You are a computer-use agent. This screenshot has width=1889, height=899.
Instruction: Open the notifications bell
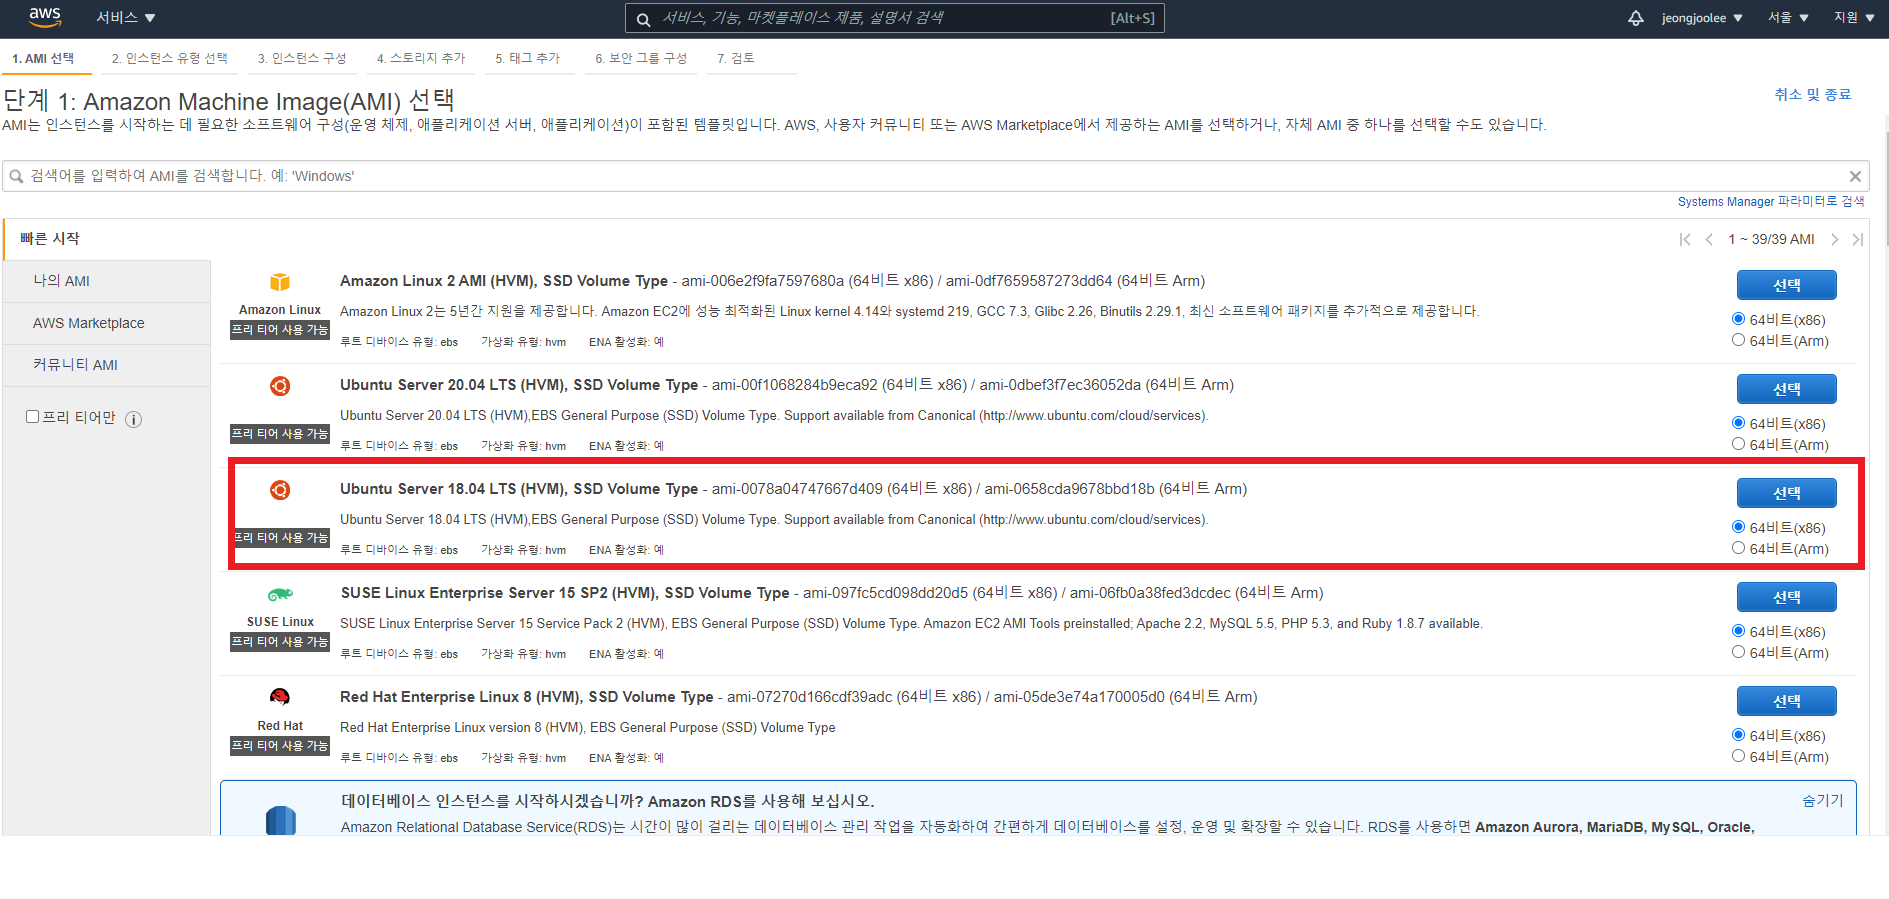[x=1636, y=18]
